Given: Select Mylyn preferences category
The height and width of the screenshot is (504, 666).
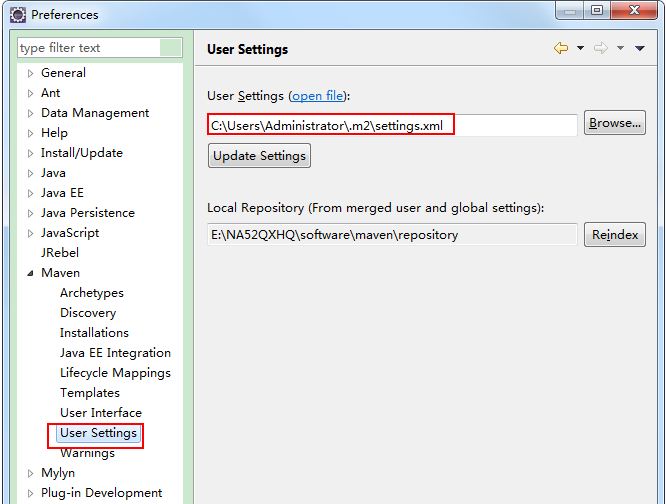Looking at the screenshot, I should coord(58,473).
